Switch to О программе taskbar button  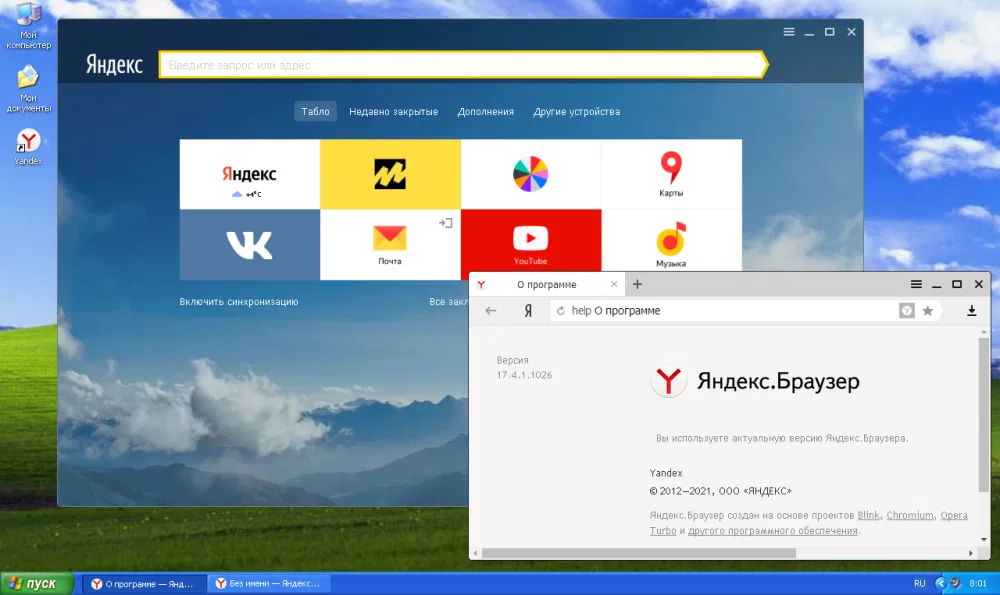[x=145, y=584]
